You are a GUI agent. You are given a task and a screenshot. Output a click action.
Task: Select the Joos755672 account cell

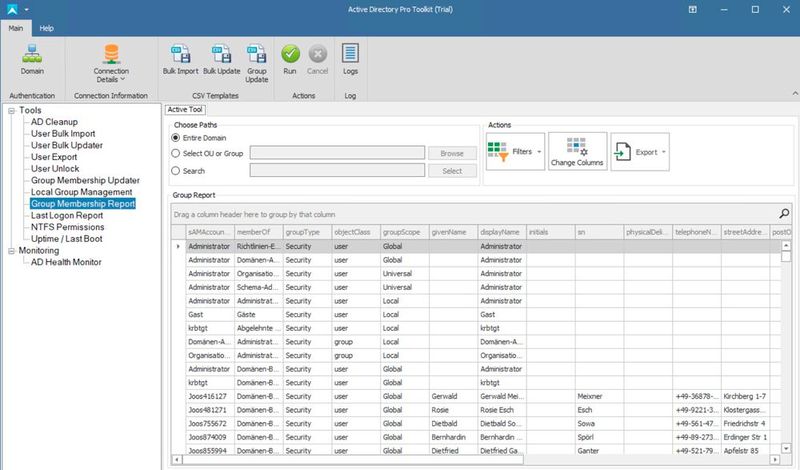click(x=210, y=424)
